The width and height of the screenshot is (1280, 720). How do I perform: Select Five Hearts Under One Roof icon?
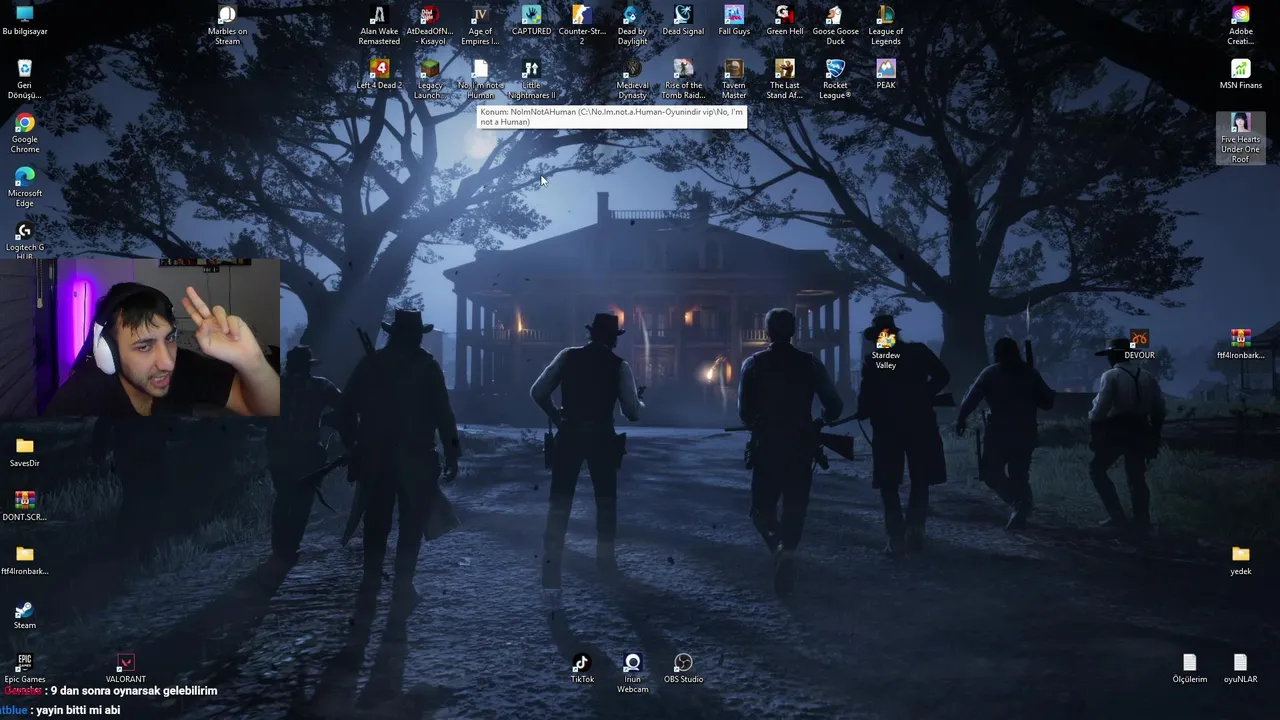click(1240, 138)
